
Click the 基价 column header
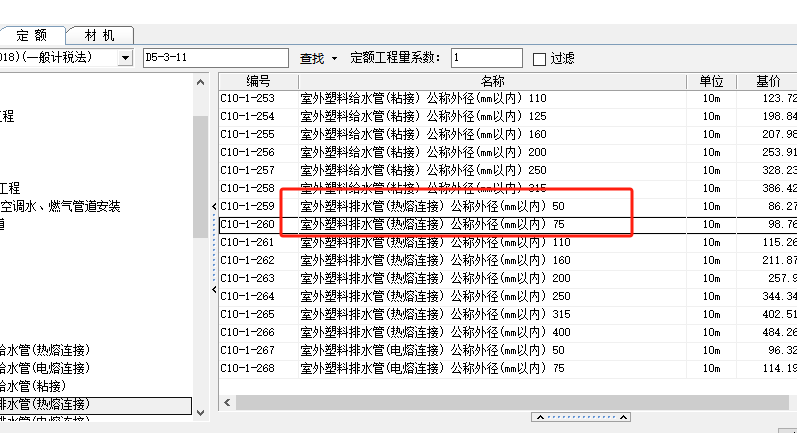(767, 81)
